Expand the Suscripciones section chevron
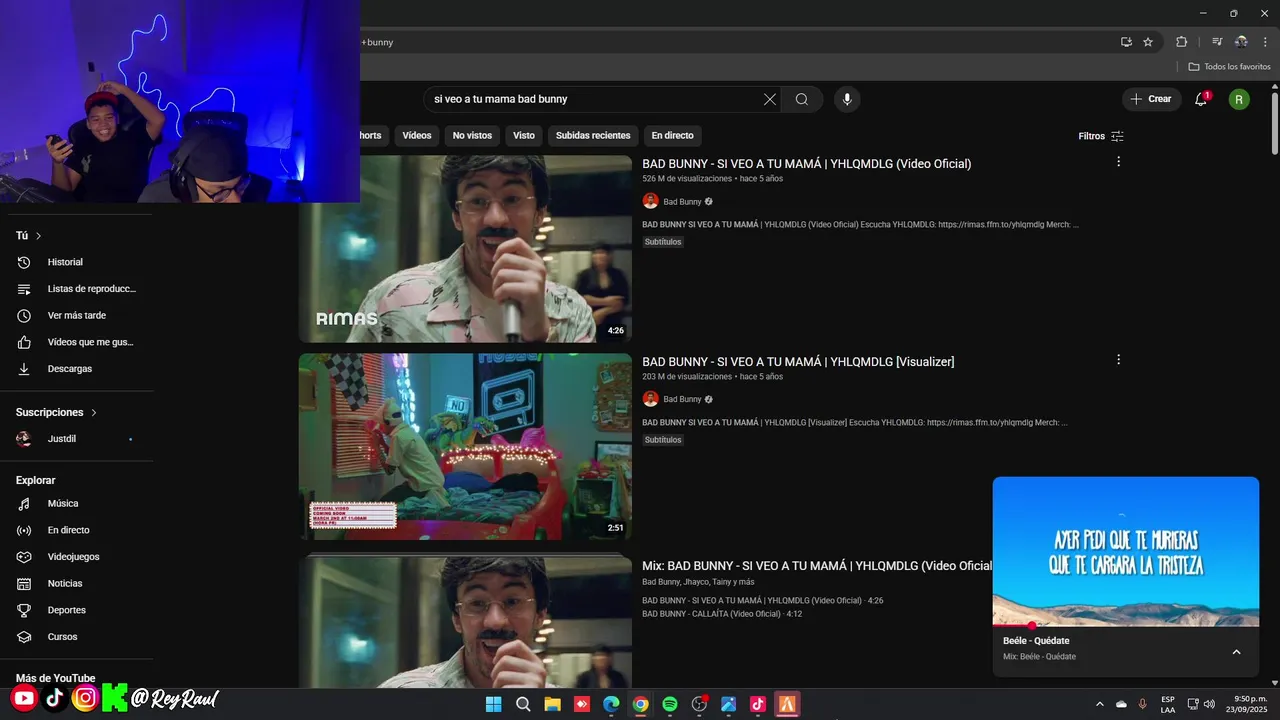 tap(94, 412)
